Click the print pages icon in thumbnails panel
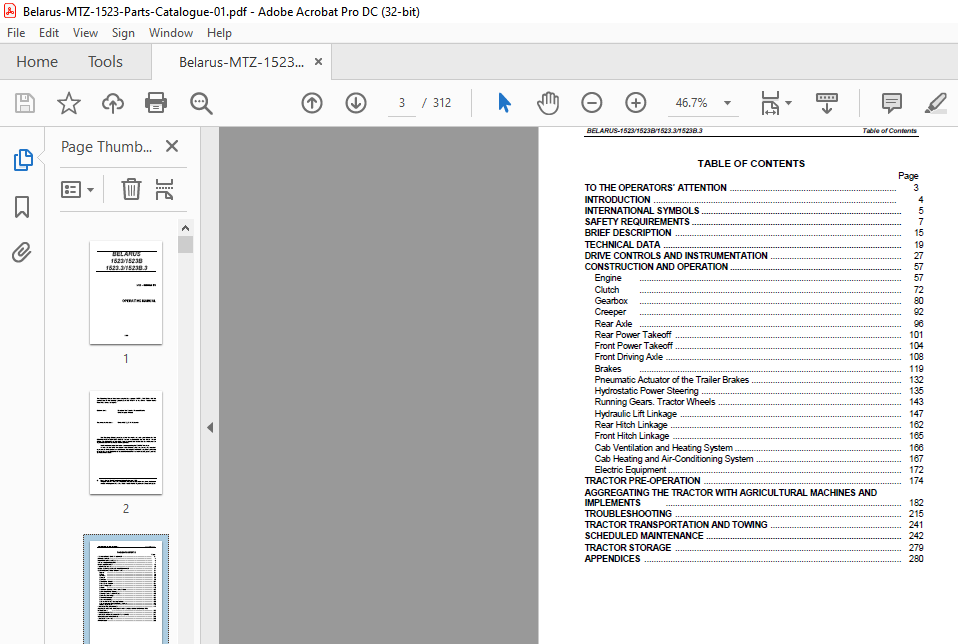Image resolution: width=958 pixels, height=644 pixels. coord(164,189)
